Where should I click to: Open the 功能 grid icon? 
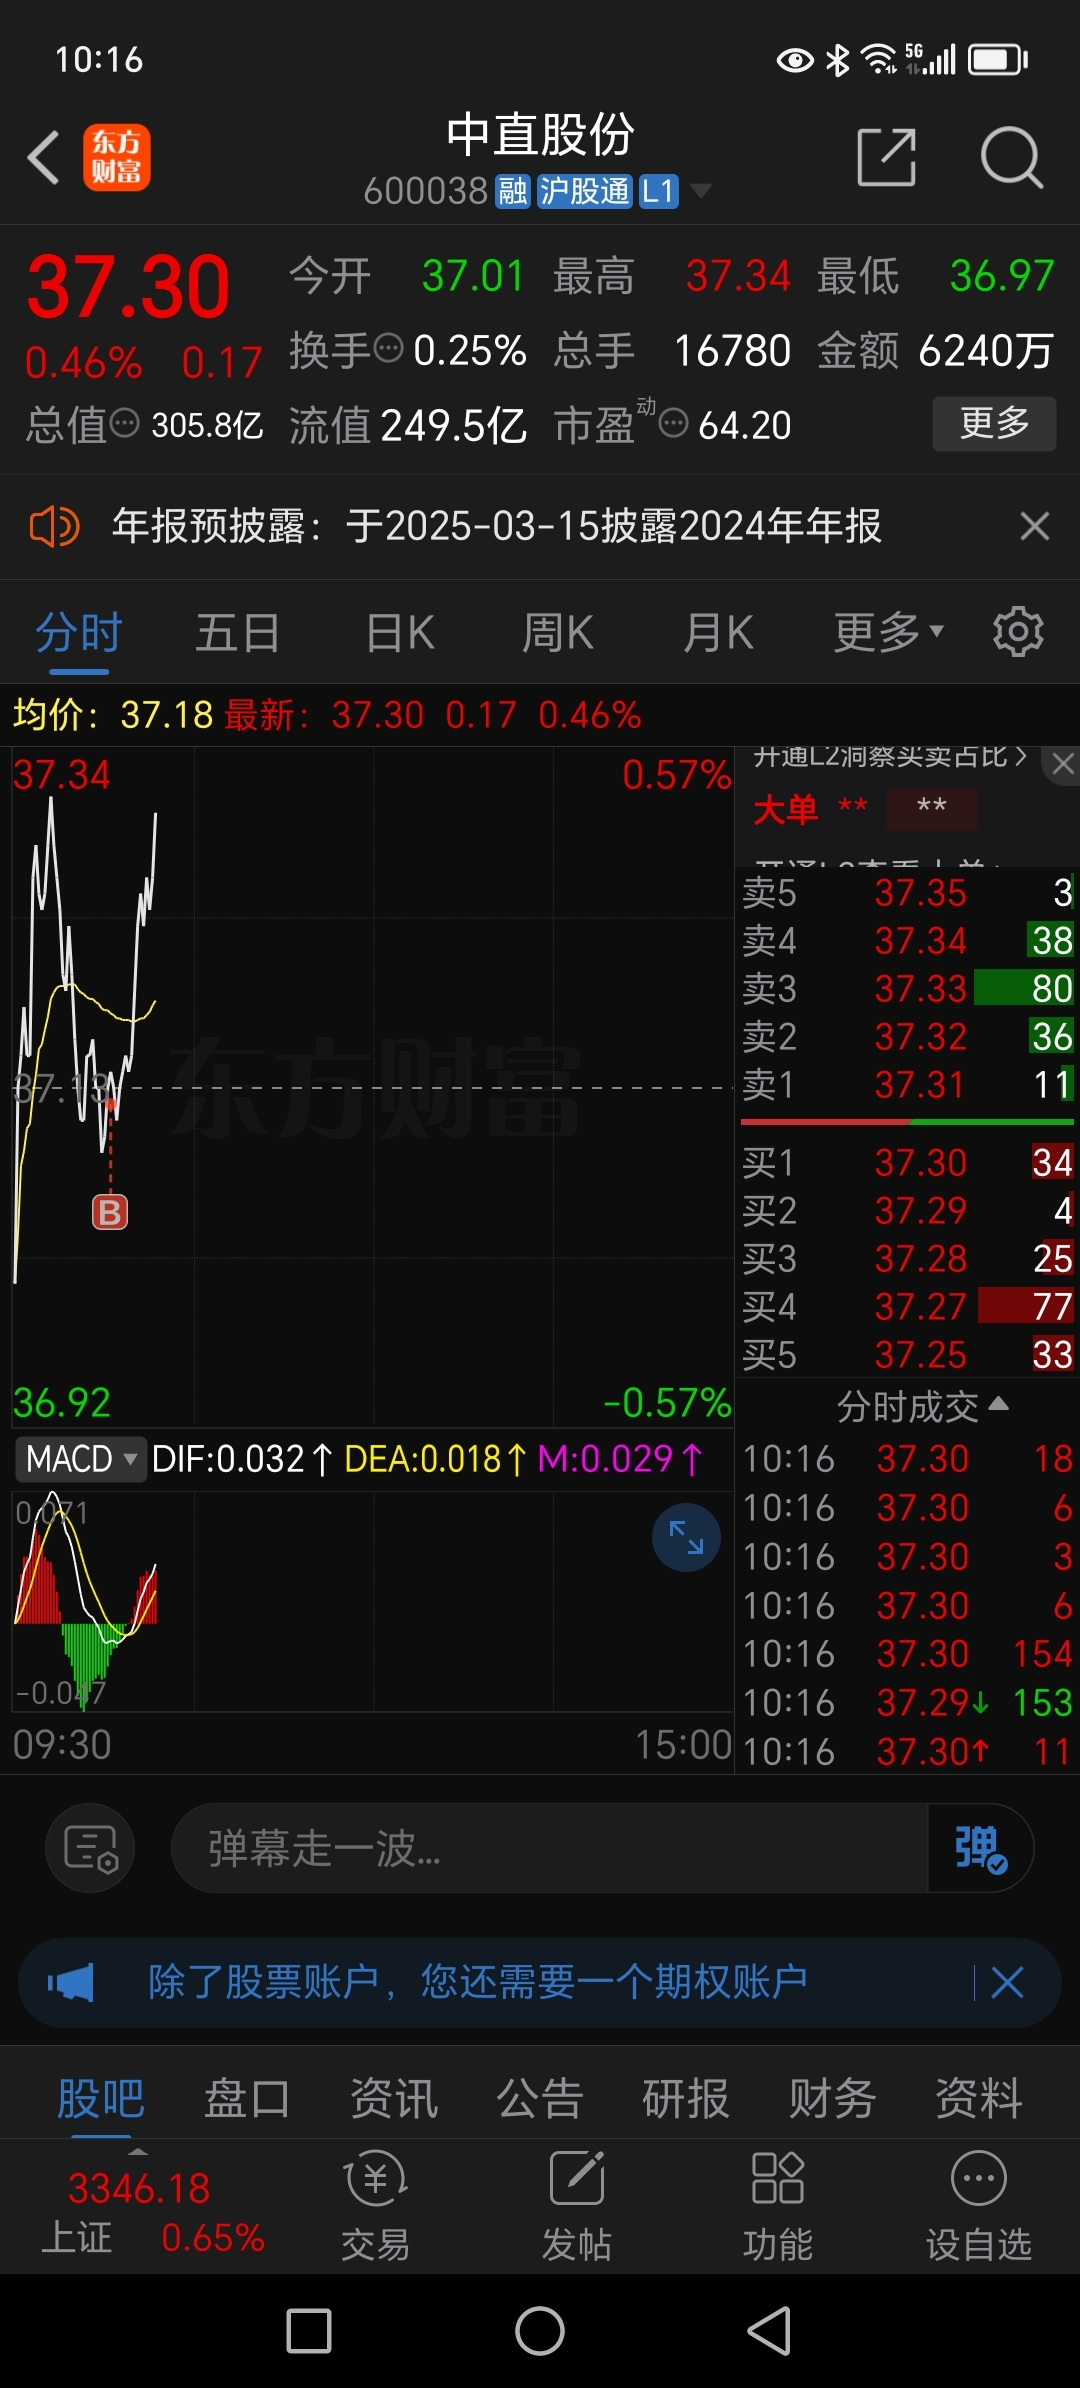[x=778, y=2178]
